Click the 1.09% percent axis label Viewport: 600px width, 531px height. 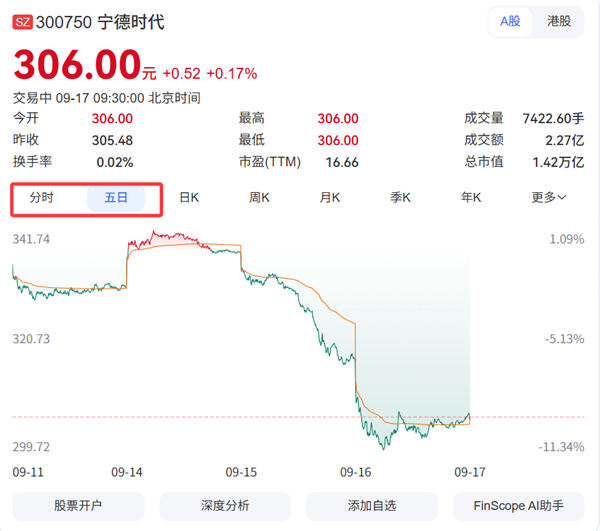[x=567, y=239]
